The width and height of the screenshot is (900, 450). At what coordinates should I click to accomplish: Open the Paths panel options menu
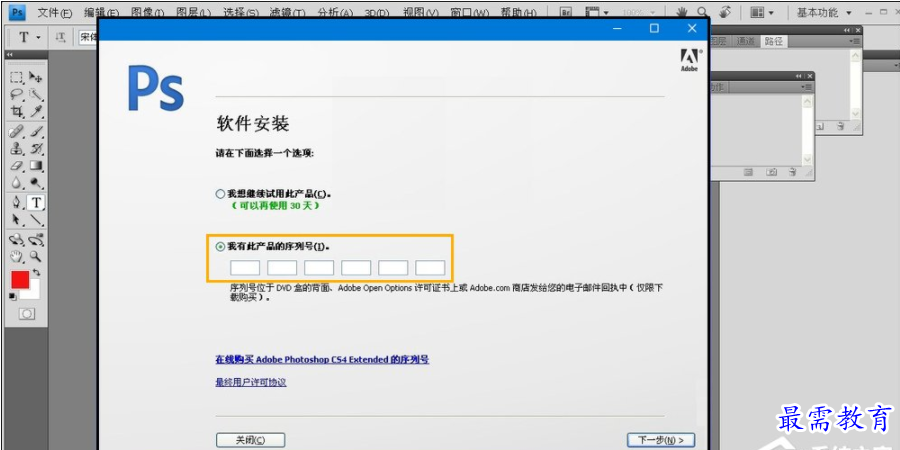(855, 41)
